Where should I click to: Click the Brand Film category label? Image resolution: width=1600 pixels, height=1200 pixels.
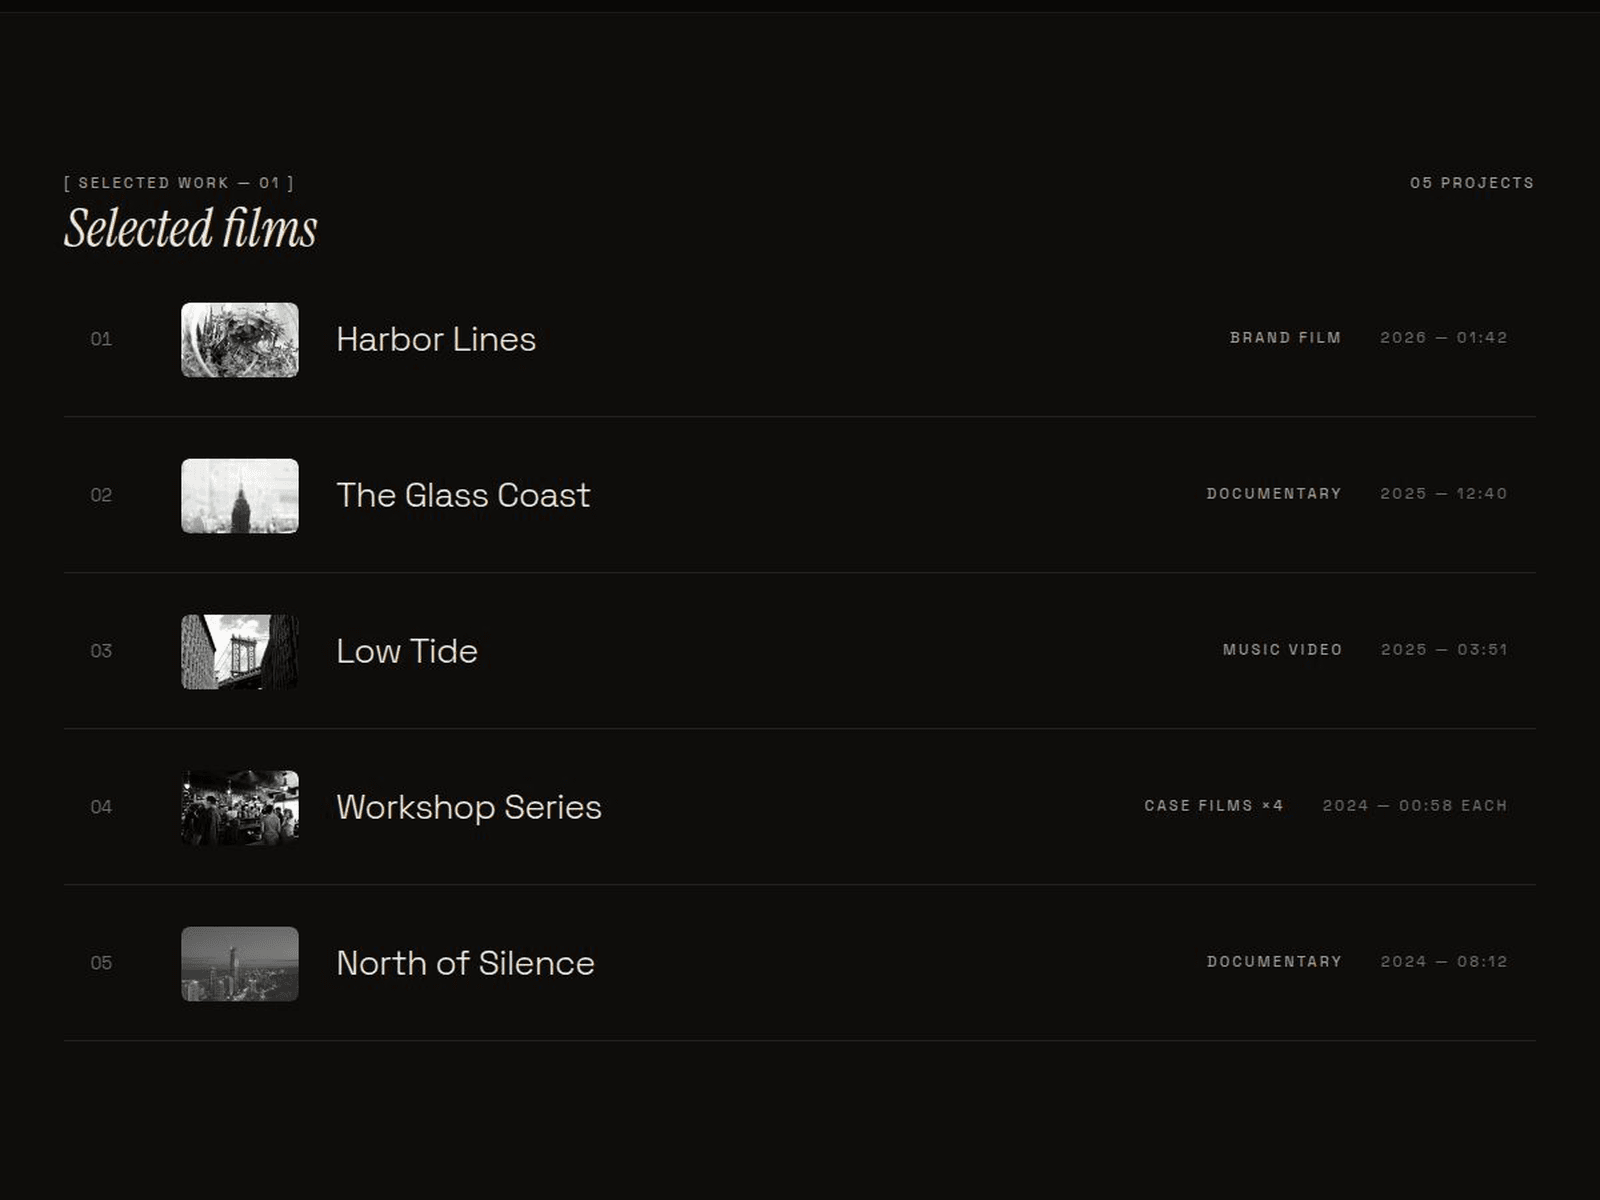coord(1285,338)
